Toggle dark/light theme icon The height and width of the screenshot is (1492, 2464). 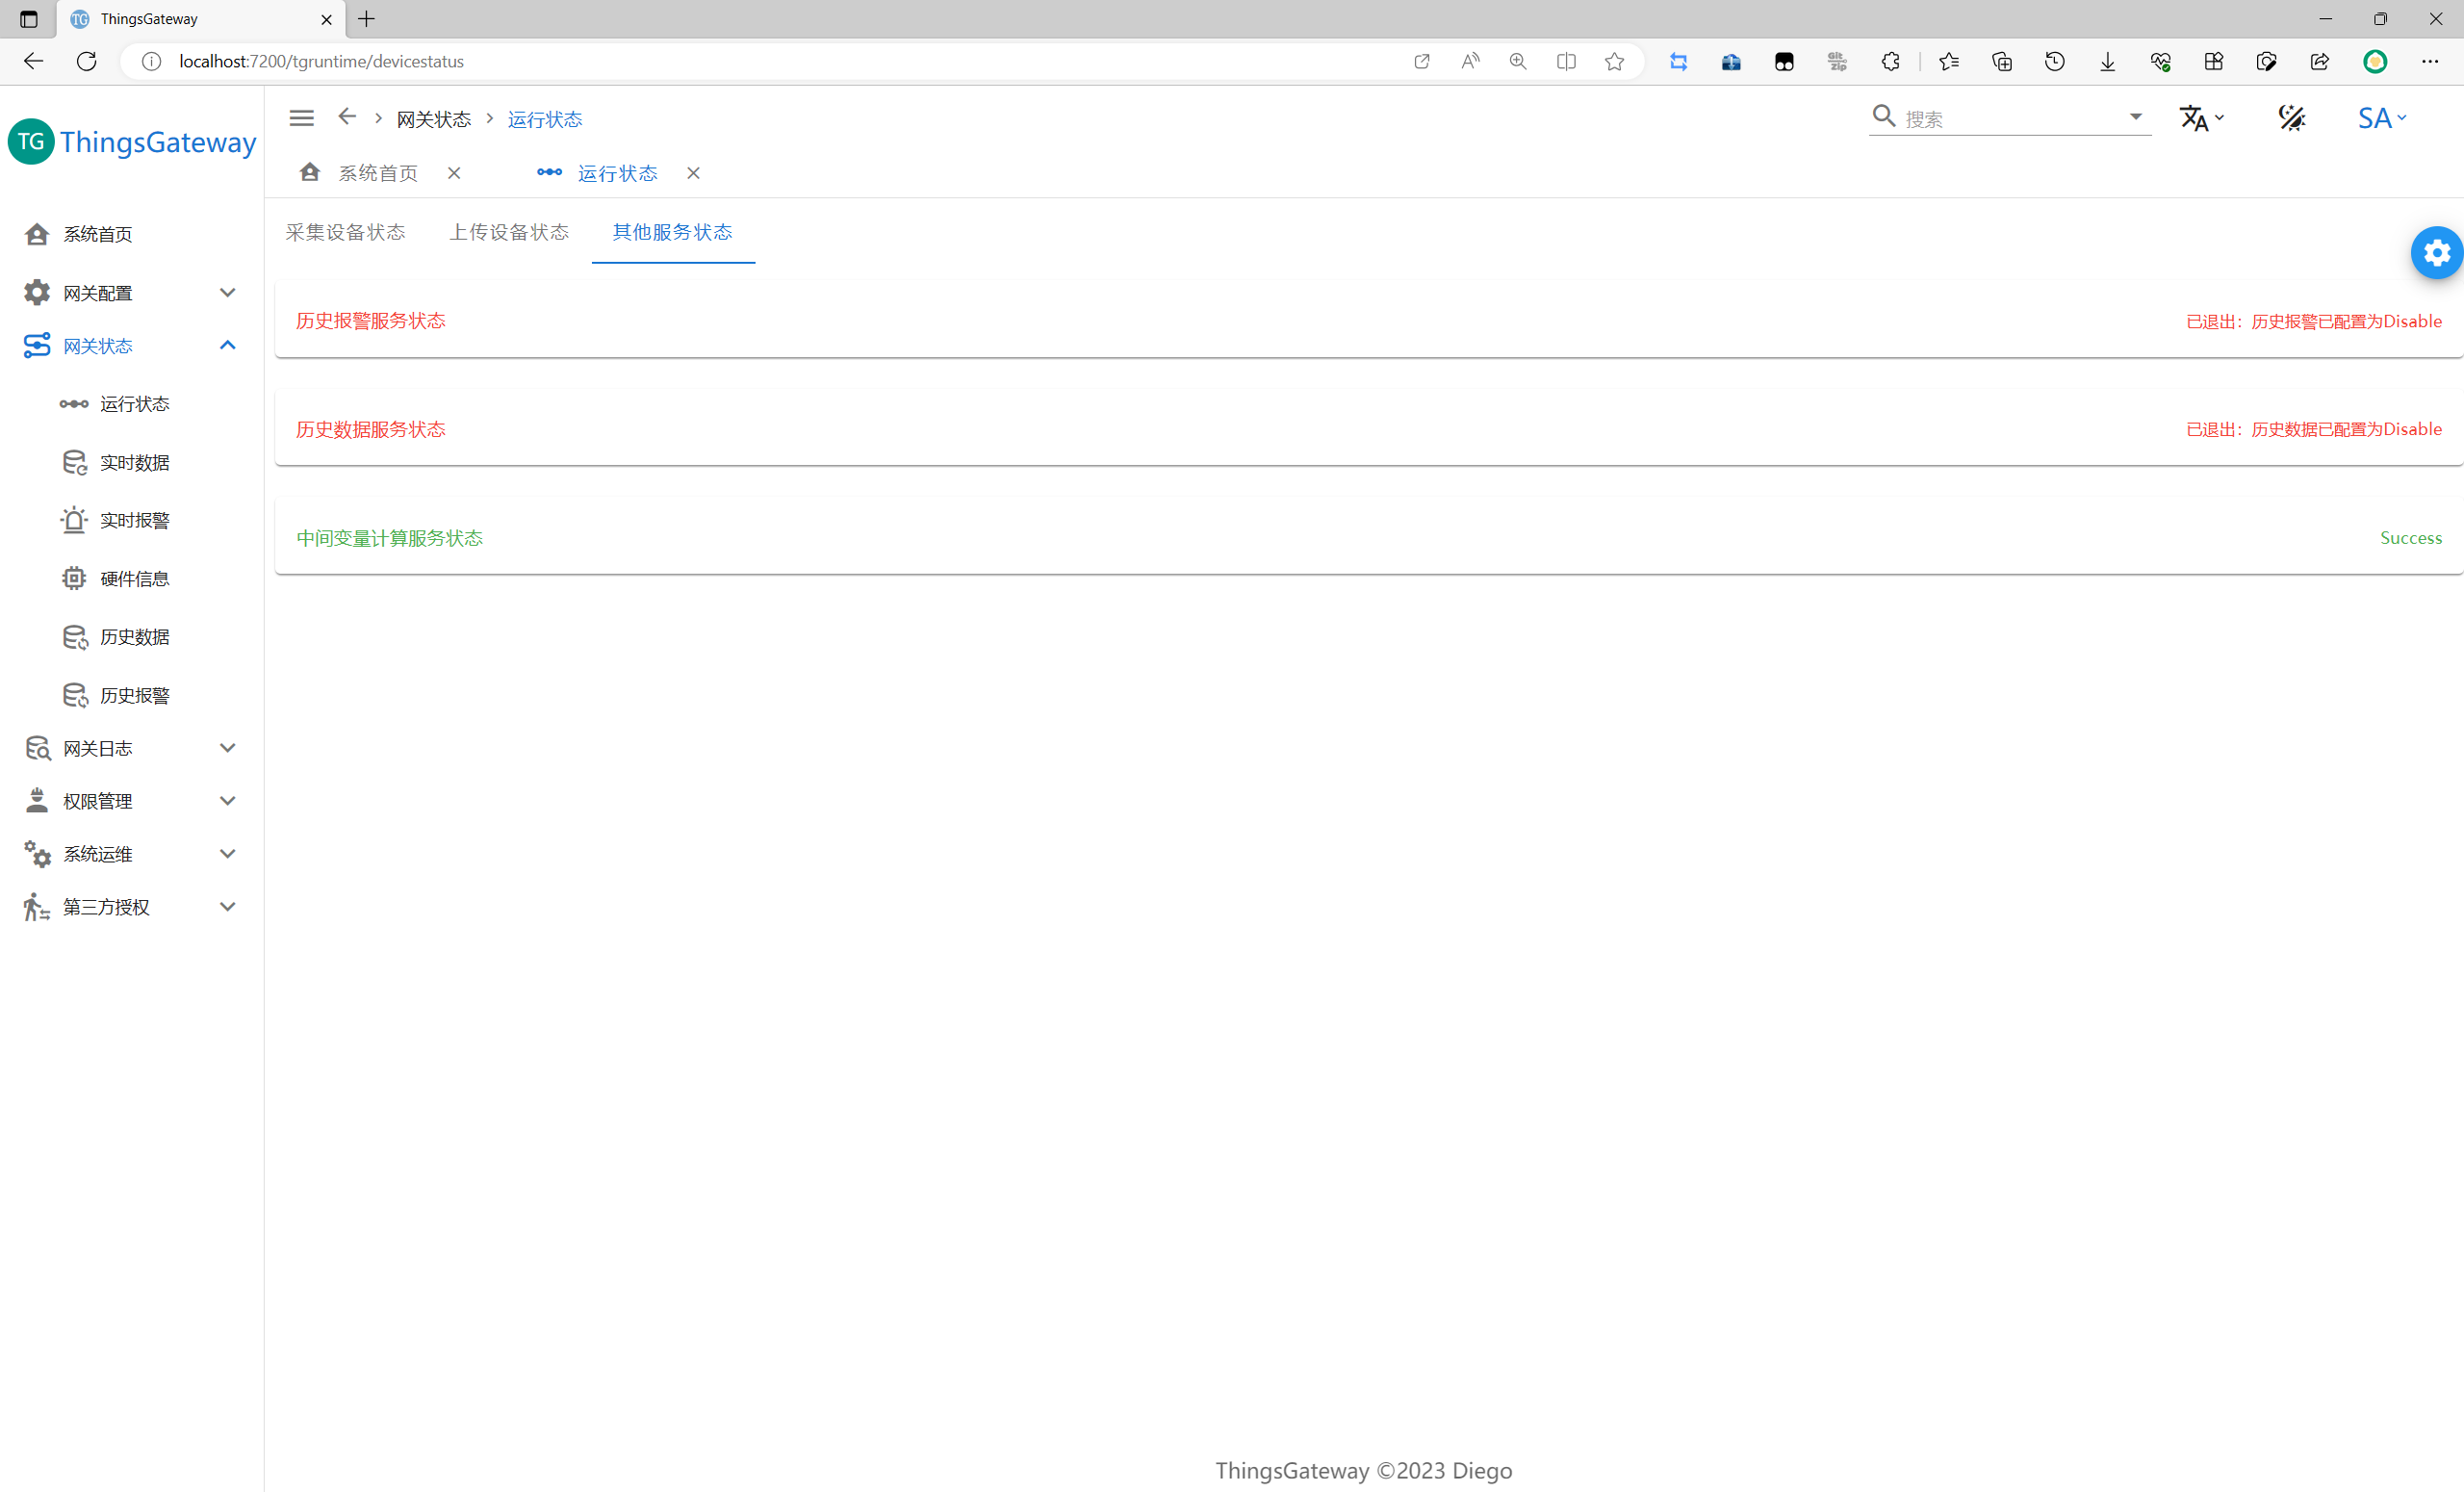(2291, 118)
